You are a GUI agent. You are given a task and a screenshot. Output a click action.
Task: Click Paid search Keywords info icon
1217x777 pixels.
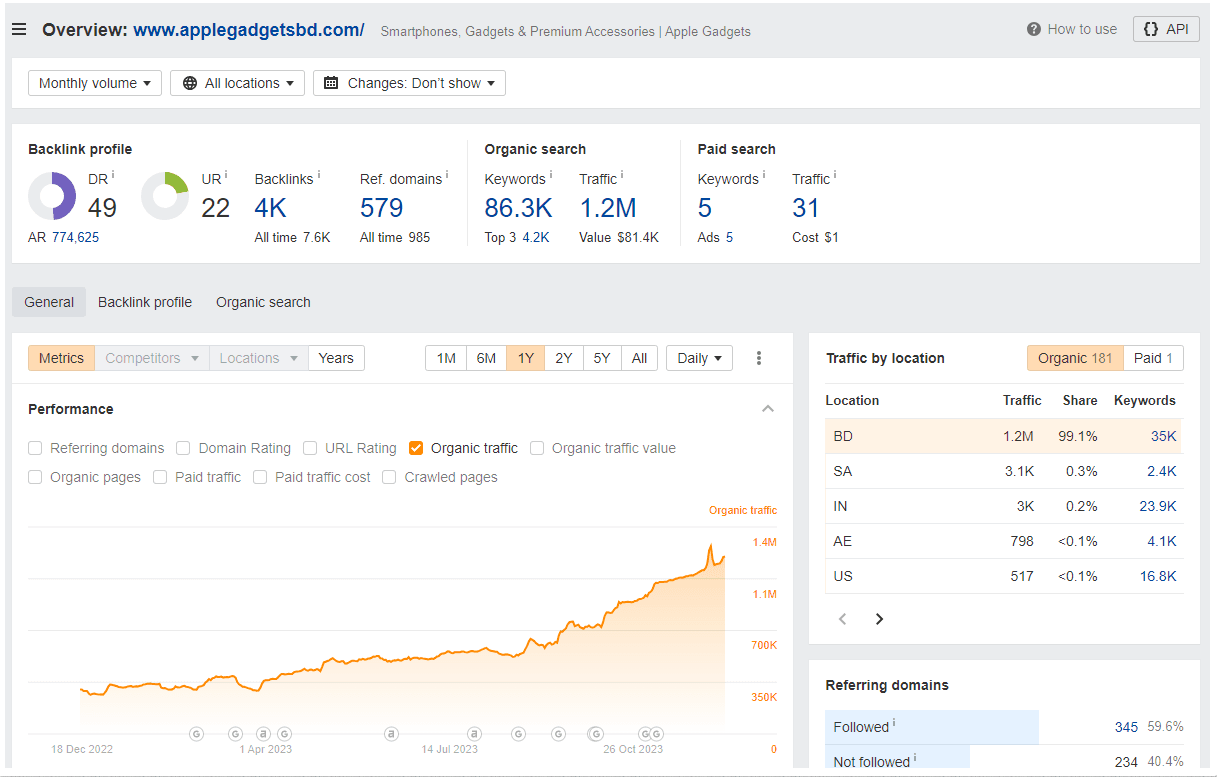764,175
